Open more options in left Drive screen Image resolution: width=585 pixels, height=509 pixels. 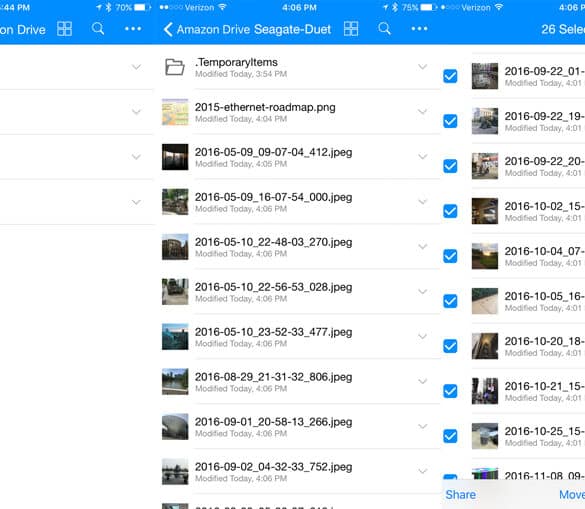133,29
